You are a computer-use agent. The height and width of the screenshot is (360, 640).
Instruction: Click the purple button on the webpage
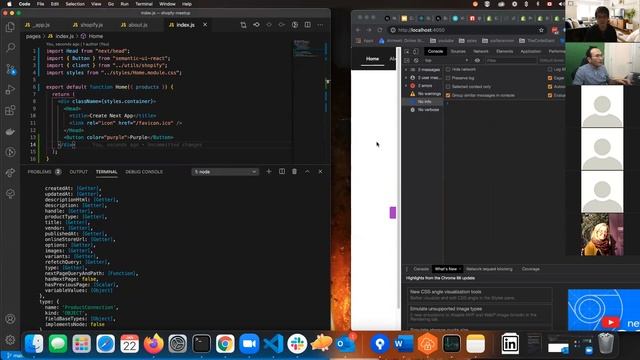pyautogui.click(x=393, y=213)
